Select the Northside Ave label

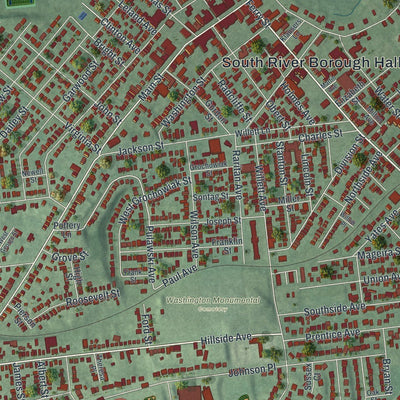pos(363,178)
